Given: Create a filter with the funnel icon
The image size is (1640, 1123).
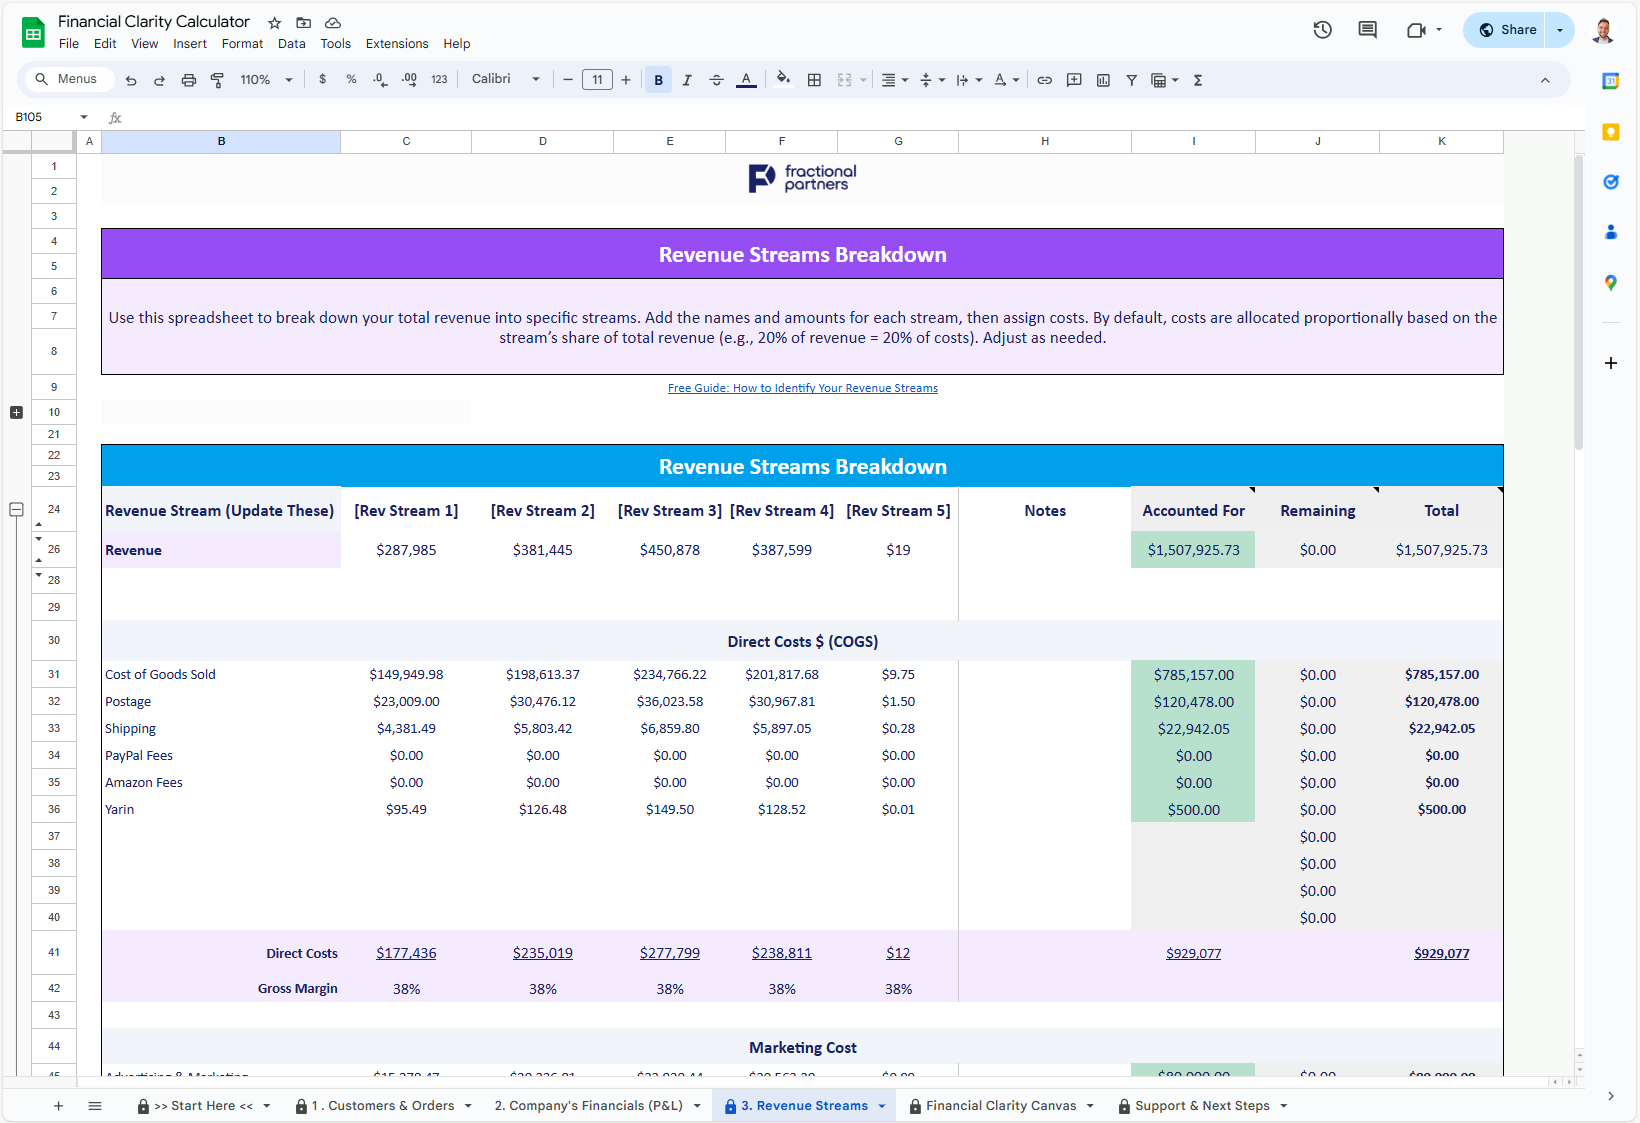Looking at the screenshot, I should 1131,80.
